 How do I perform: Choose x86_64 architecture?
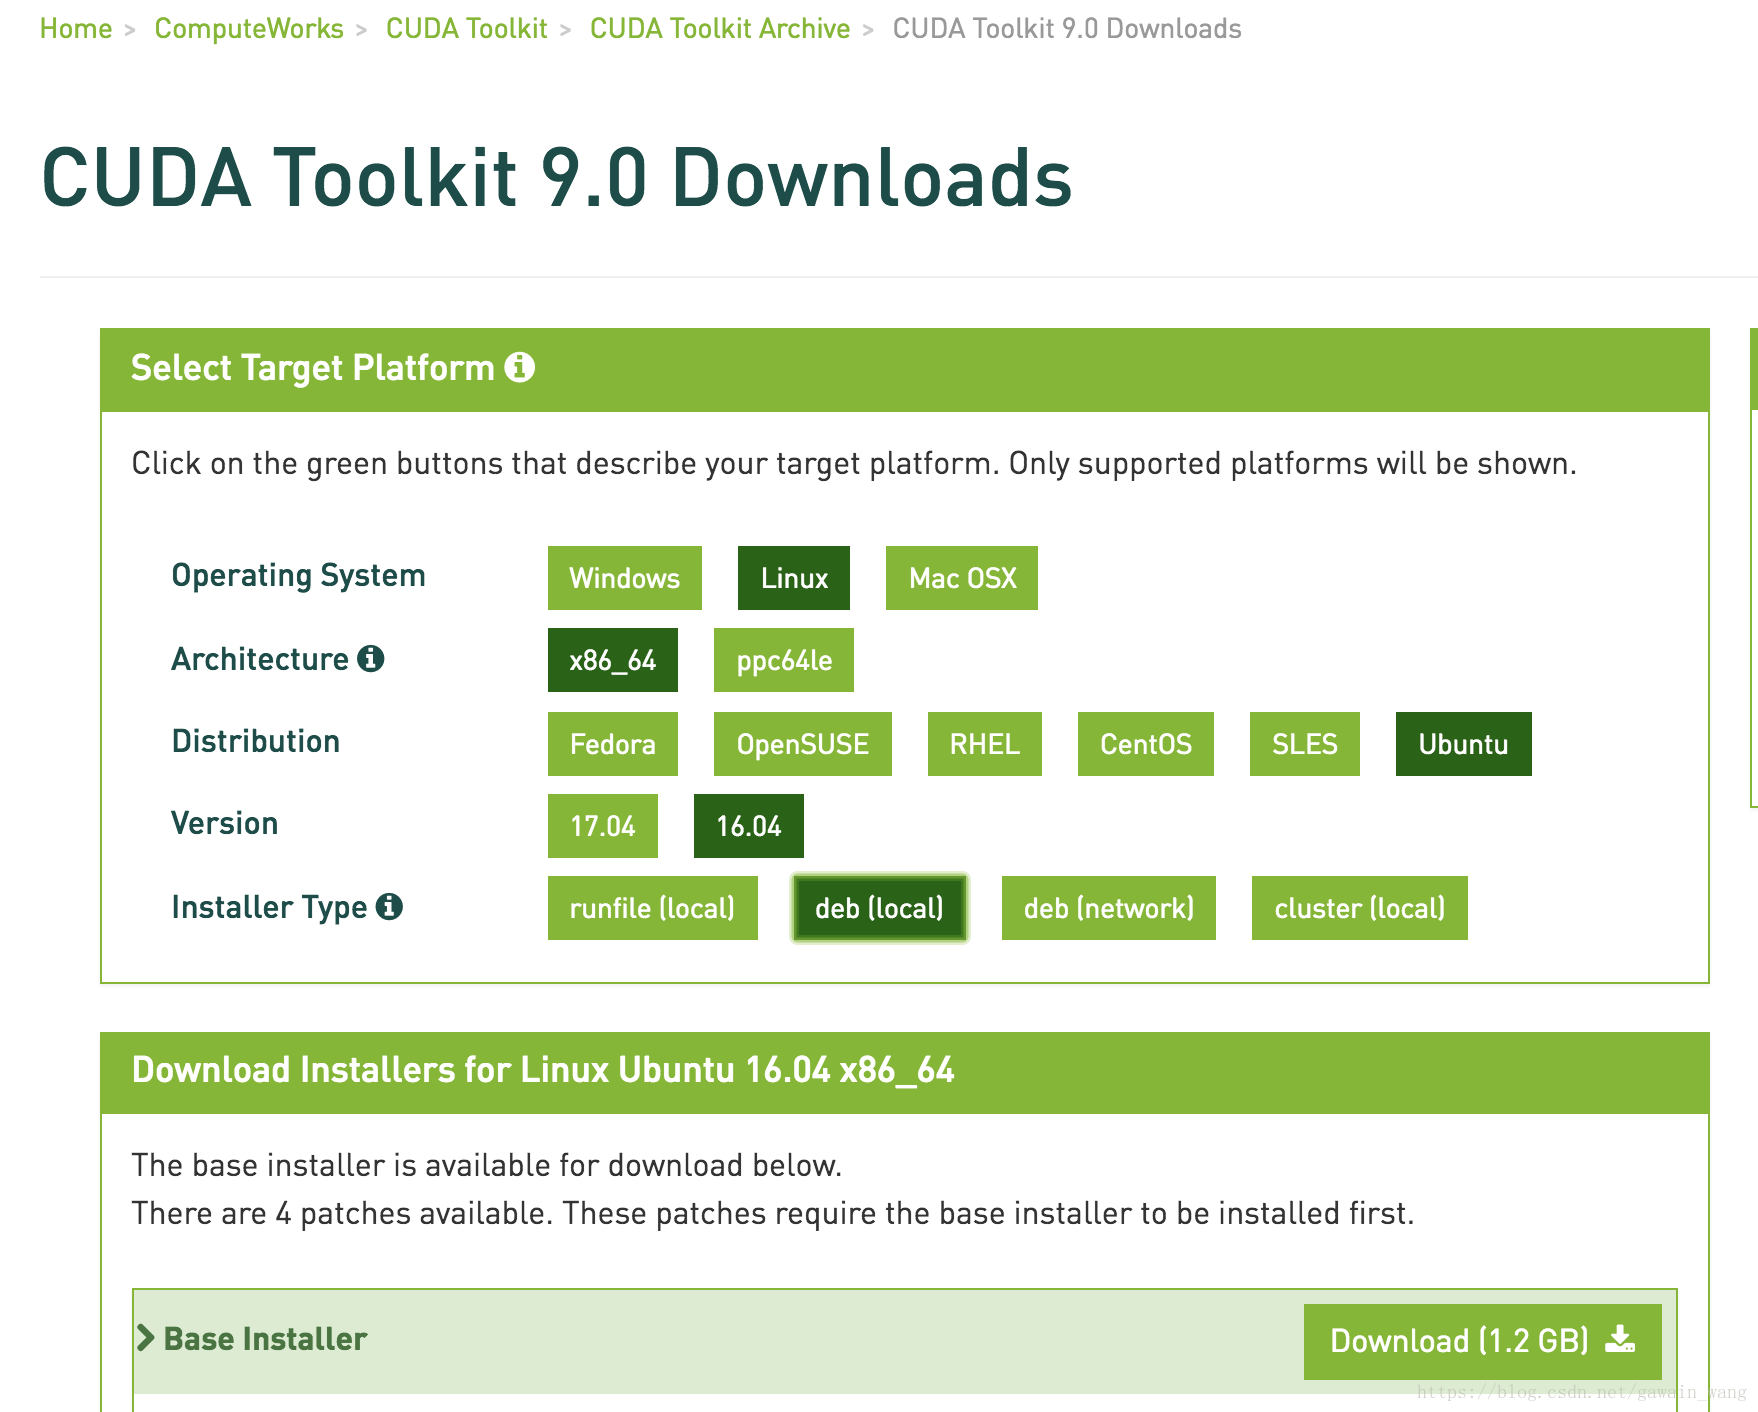click(613, 660)
